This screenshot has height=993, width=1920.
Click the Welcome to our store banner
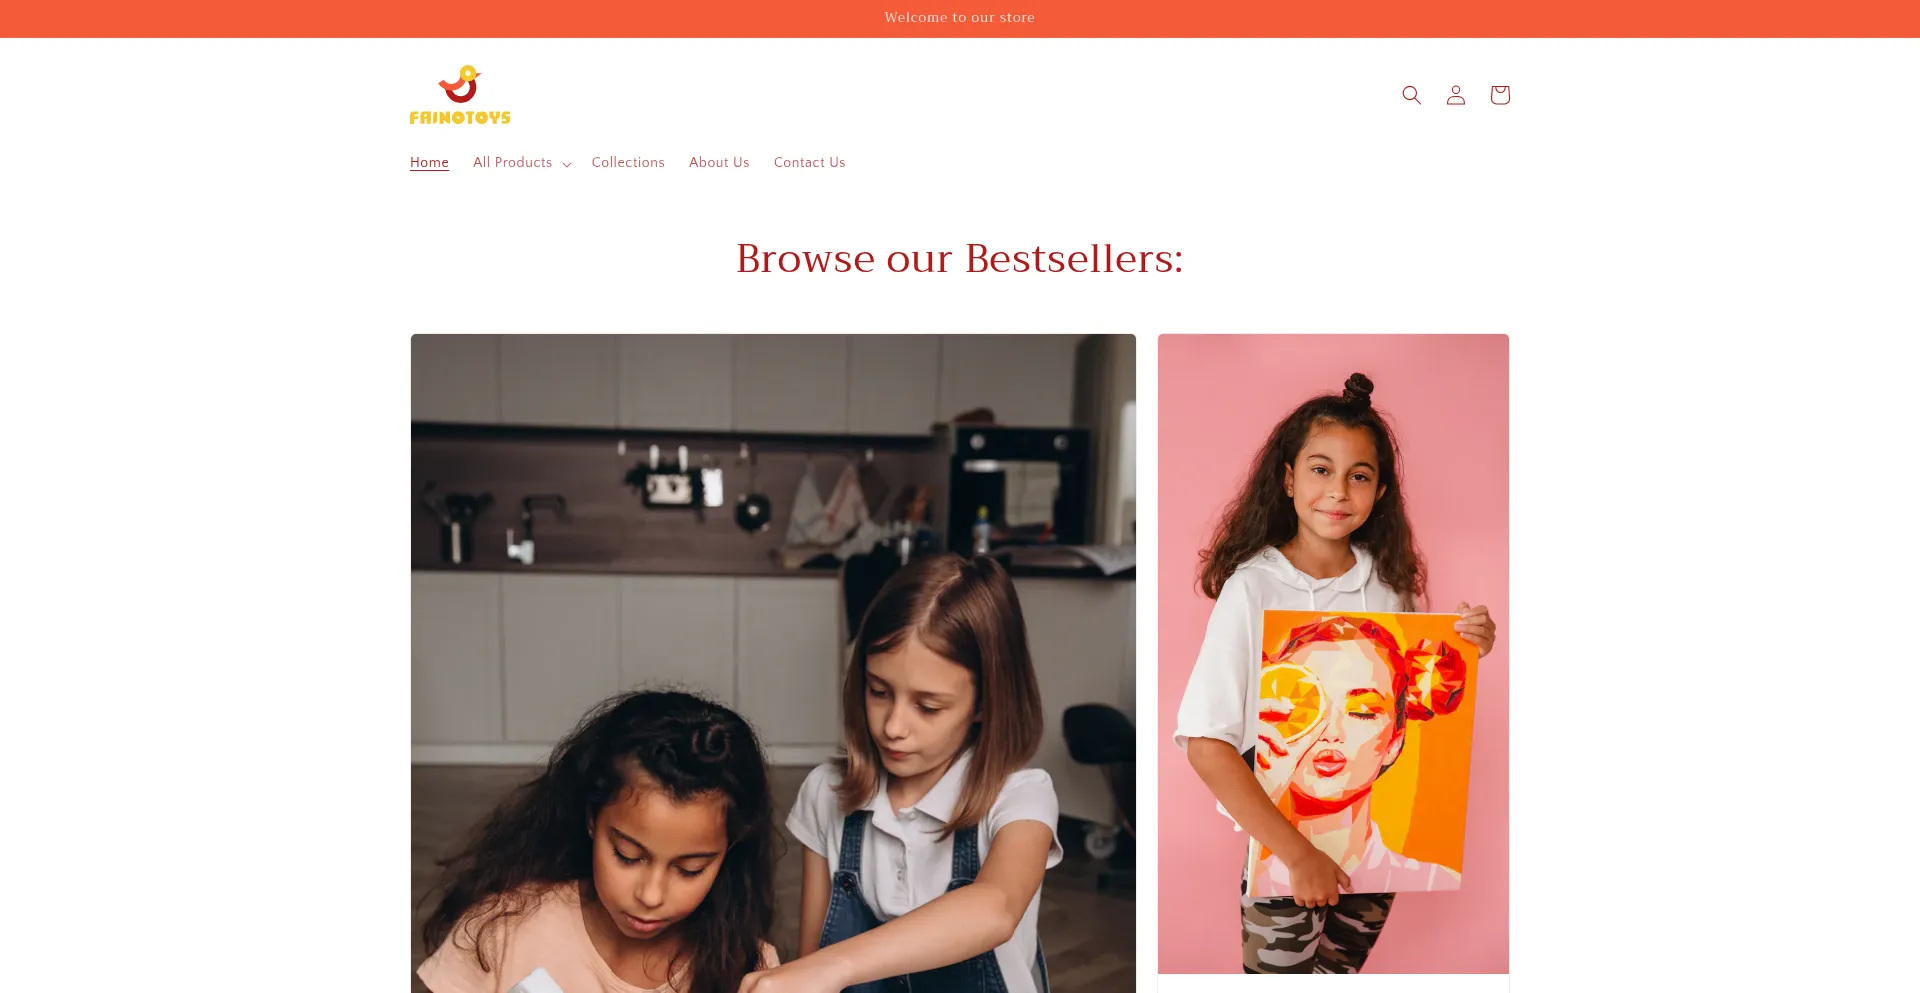[x=960, y=18]
